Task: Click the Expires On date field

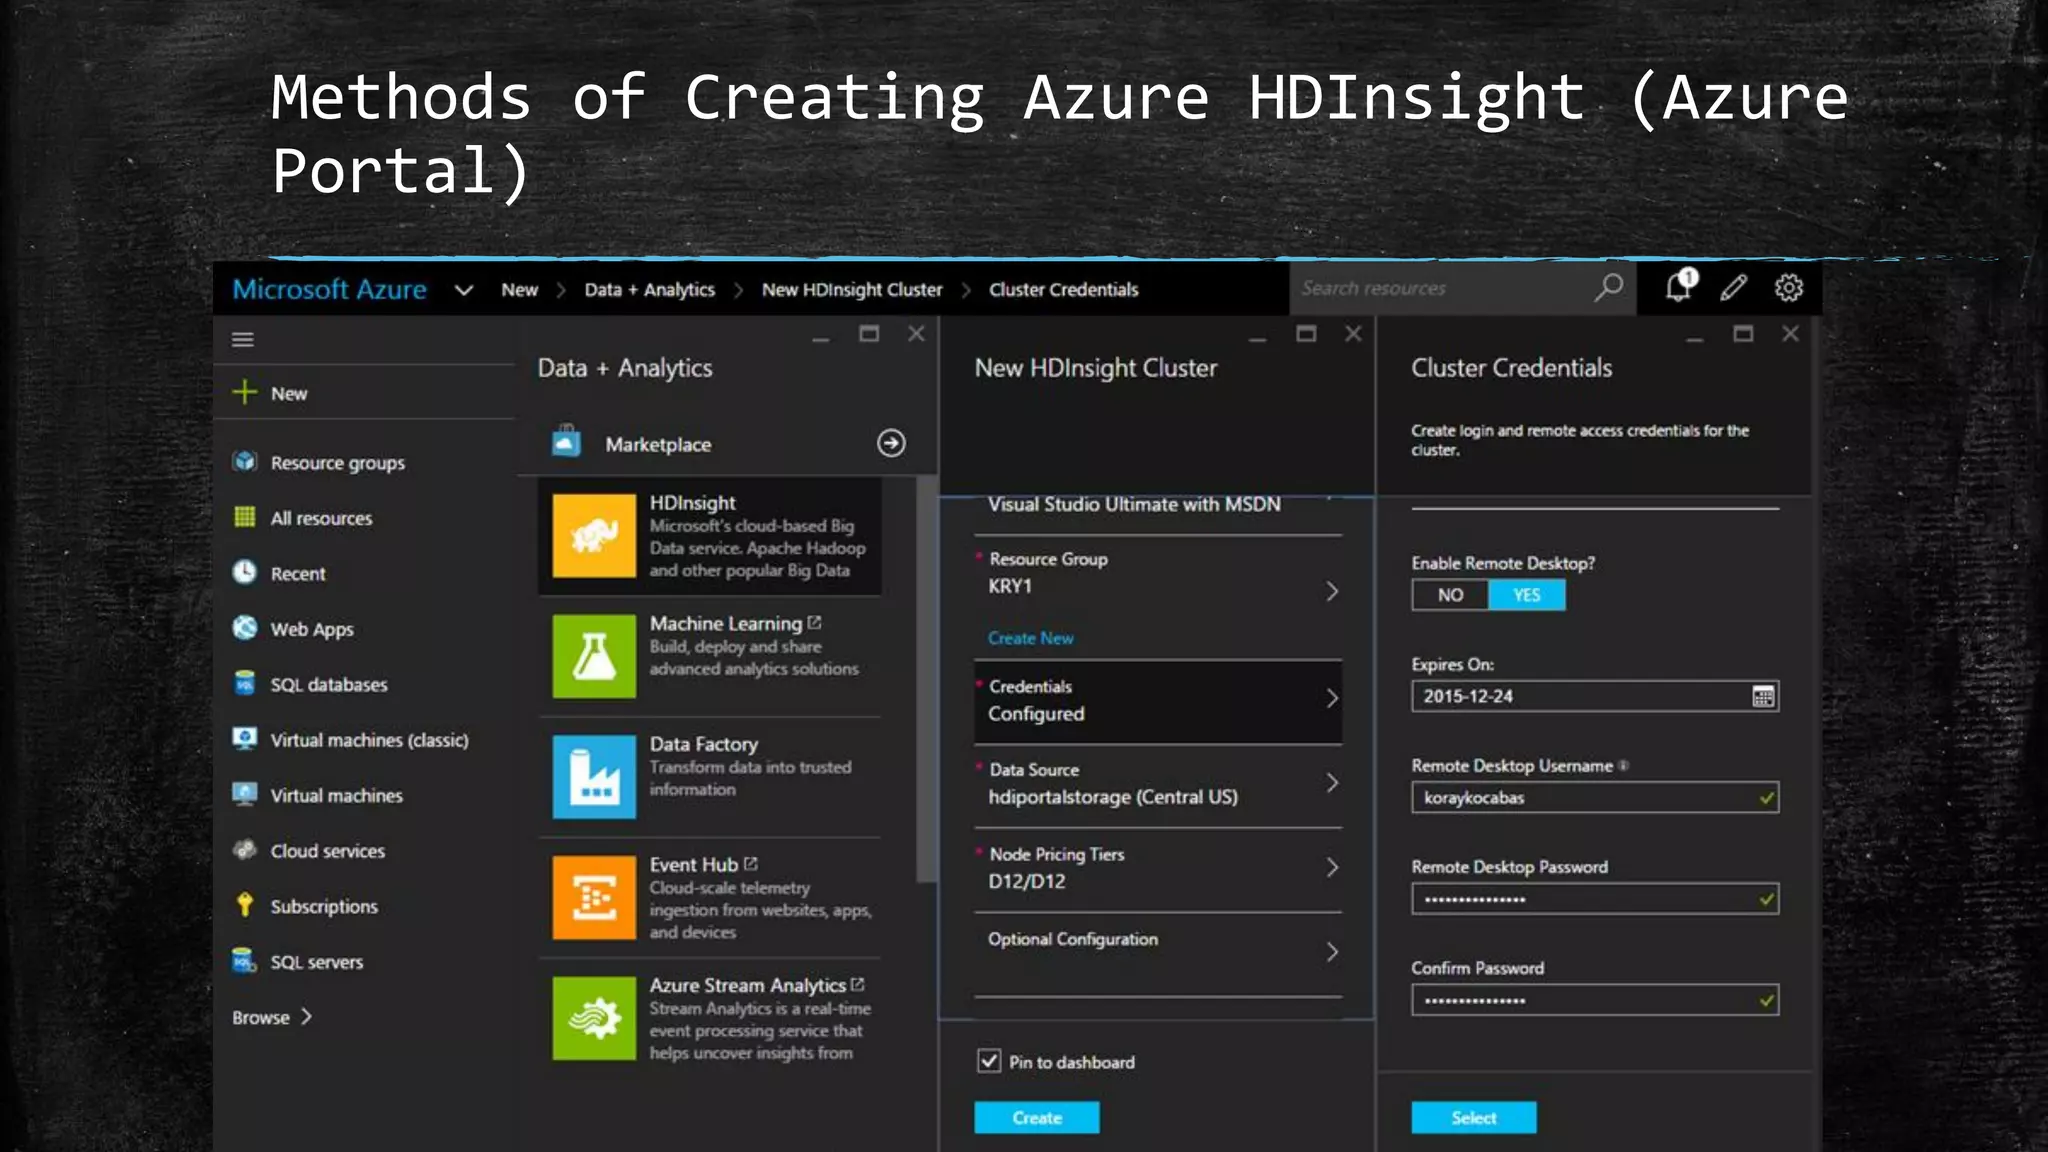Action: pos(1595,697)
